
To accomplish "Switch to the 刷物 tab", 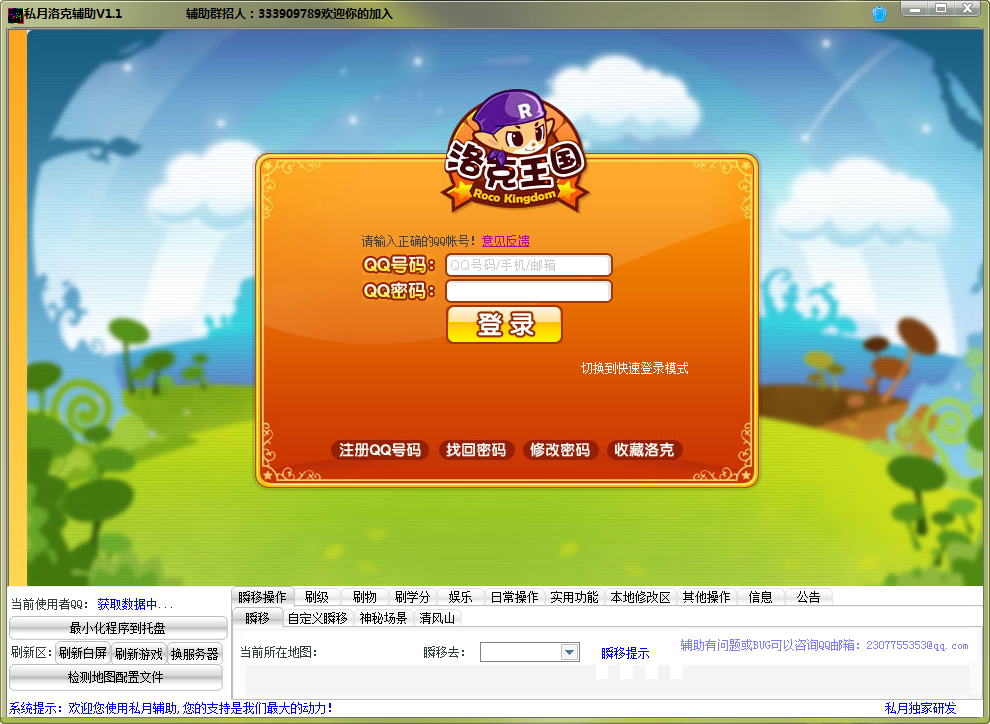I will [364, 597].
